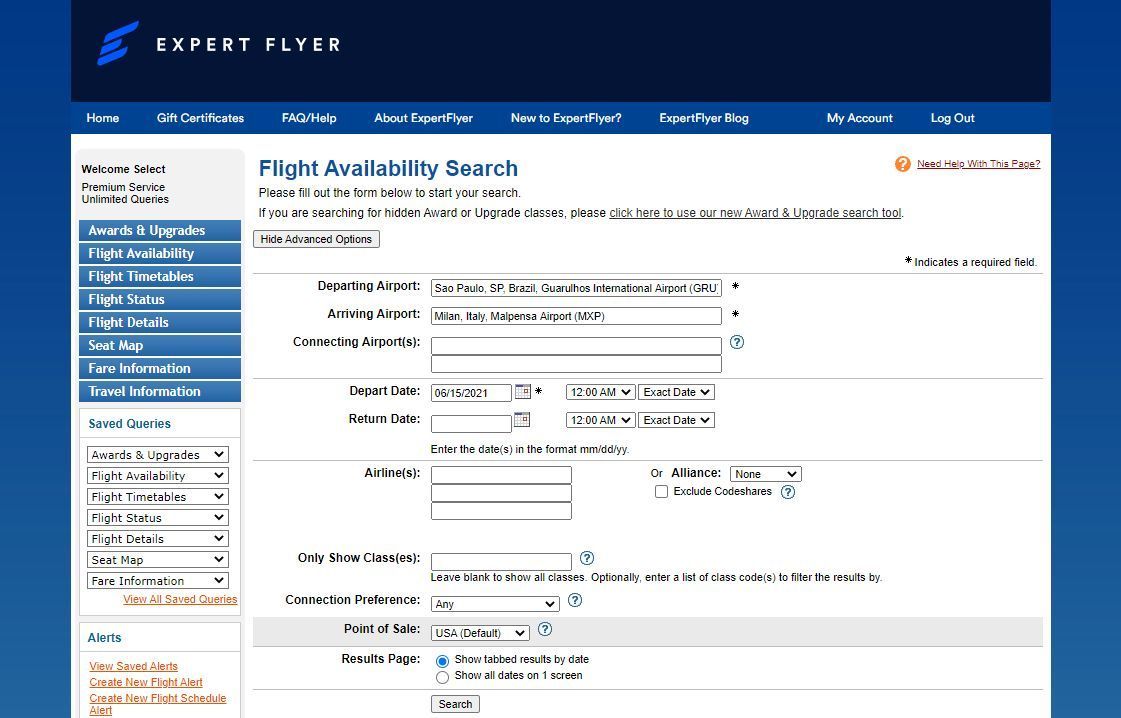Click help icon beside Point of Sale
The width and height of the screenshot is (1121, 718).
pyautogui.click(x=545, y=629)
